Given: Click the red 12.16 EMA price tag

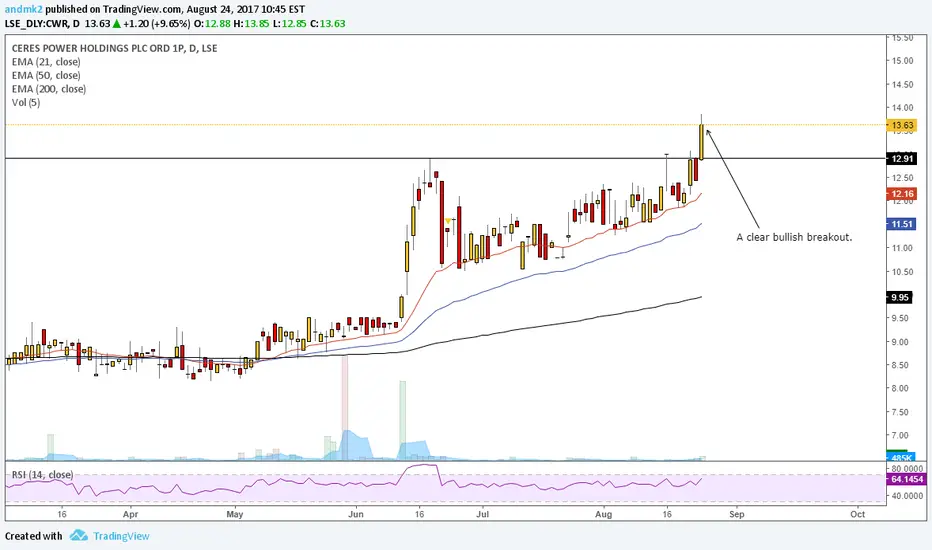Looking at the screenshot, I should pos(902,194).
